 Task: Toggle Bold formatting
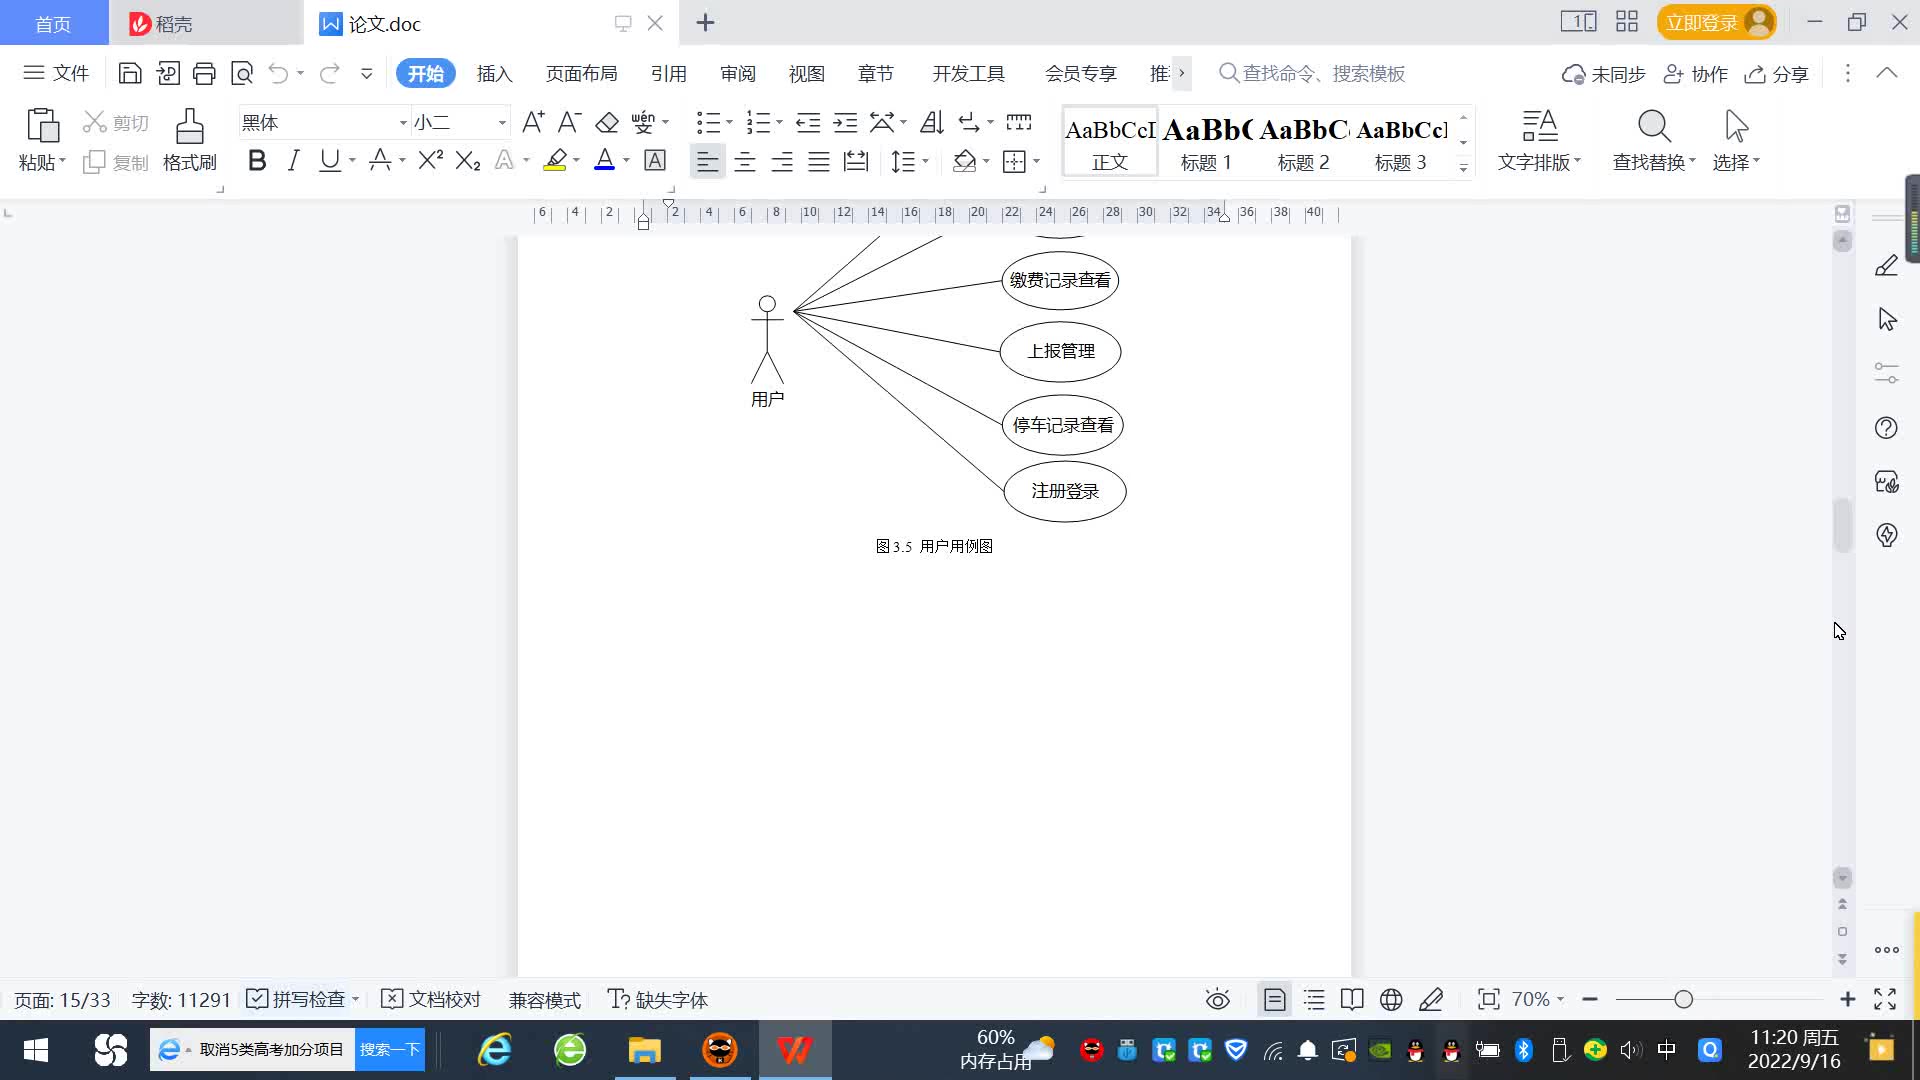pos(257,160)
